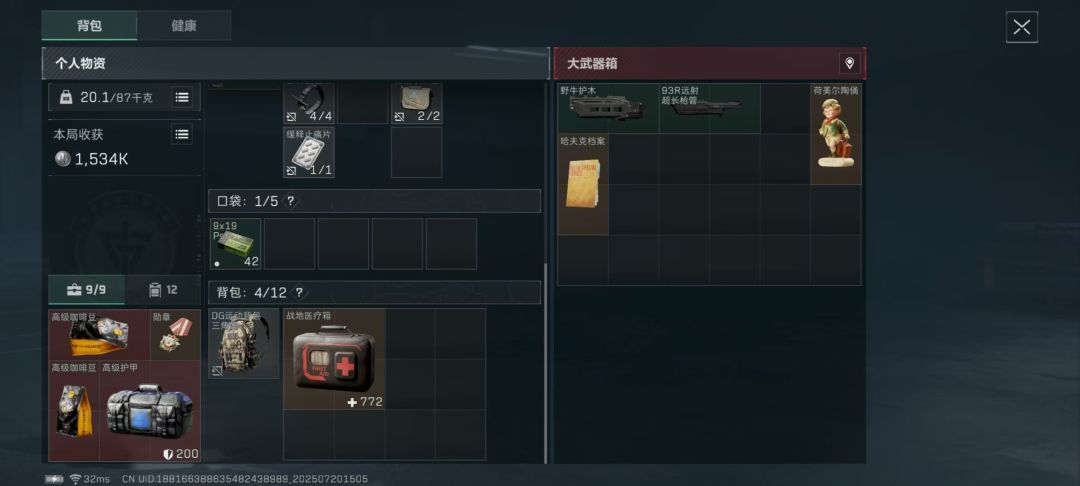Click the location pin icon on 大武器箱
The image size is (1080, 486).
click(x=849, y=63)
